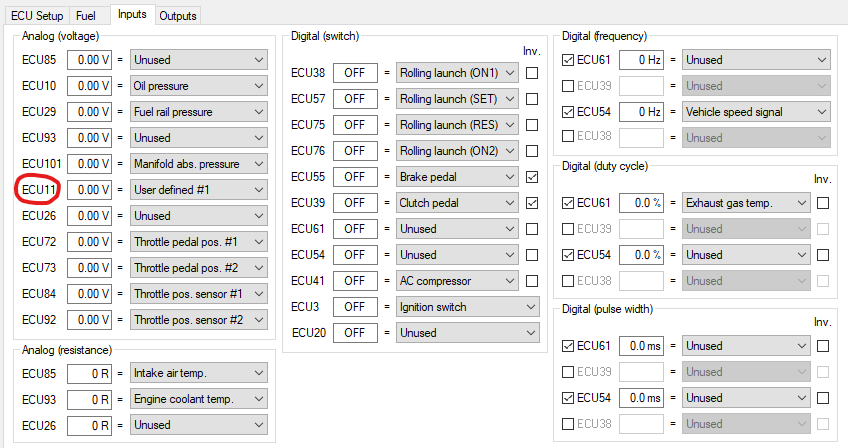Open the ECU Setup tab
The height and width of the screenshot is (448, 848).
click(37, 16)
